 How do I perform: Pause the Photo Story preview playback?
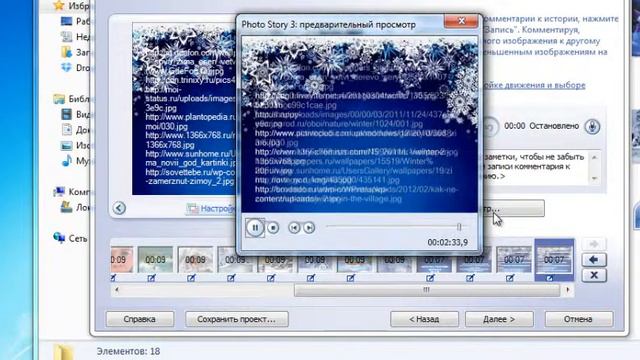[255, 227]
